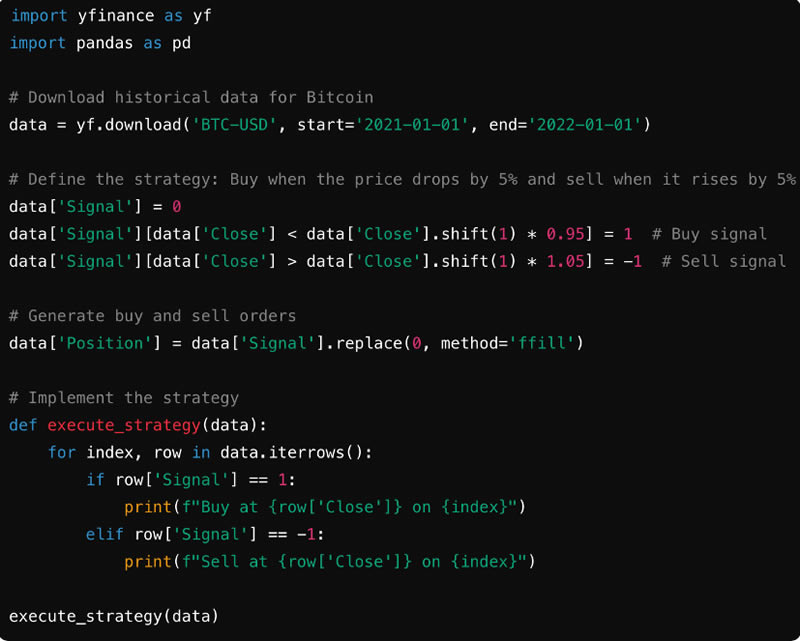Click the end date '2022-01-01' string

coord(584,125)
